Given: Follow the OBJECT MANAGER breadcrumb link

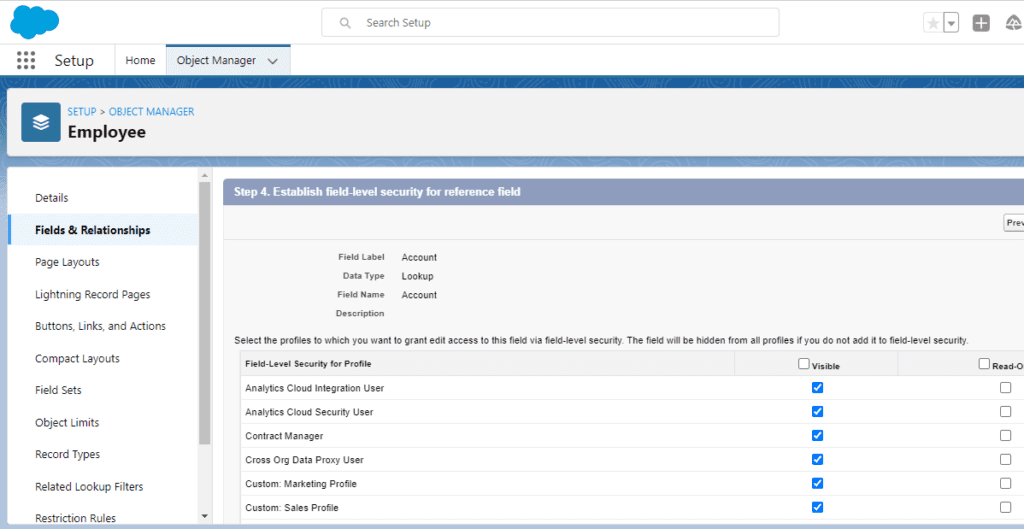Looking at the screenshot, I should coord(152,112).
